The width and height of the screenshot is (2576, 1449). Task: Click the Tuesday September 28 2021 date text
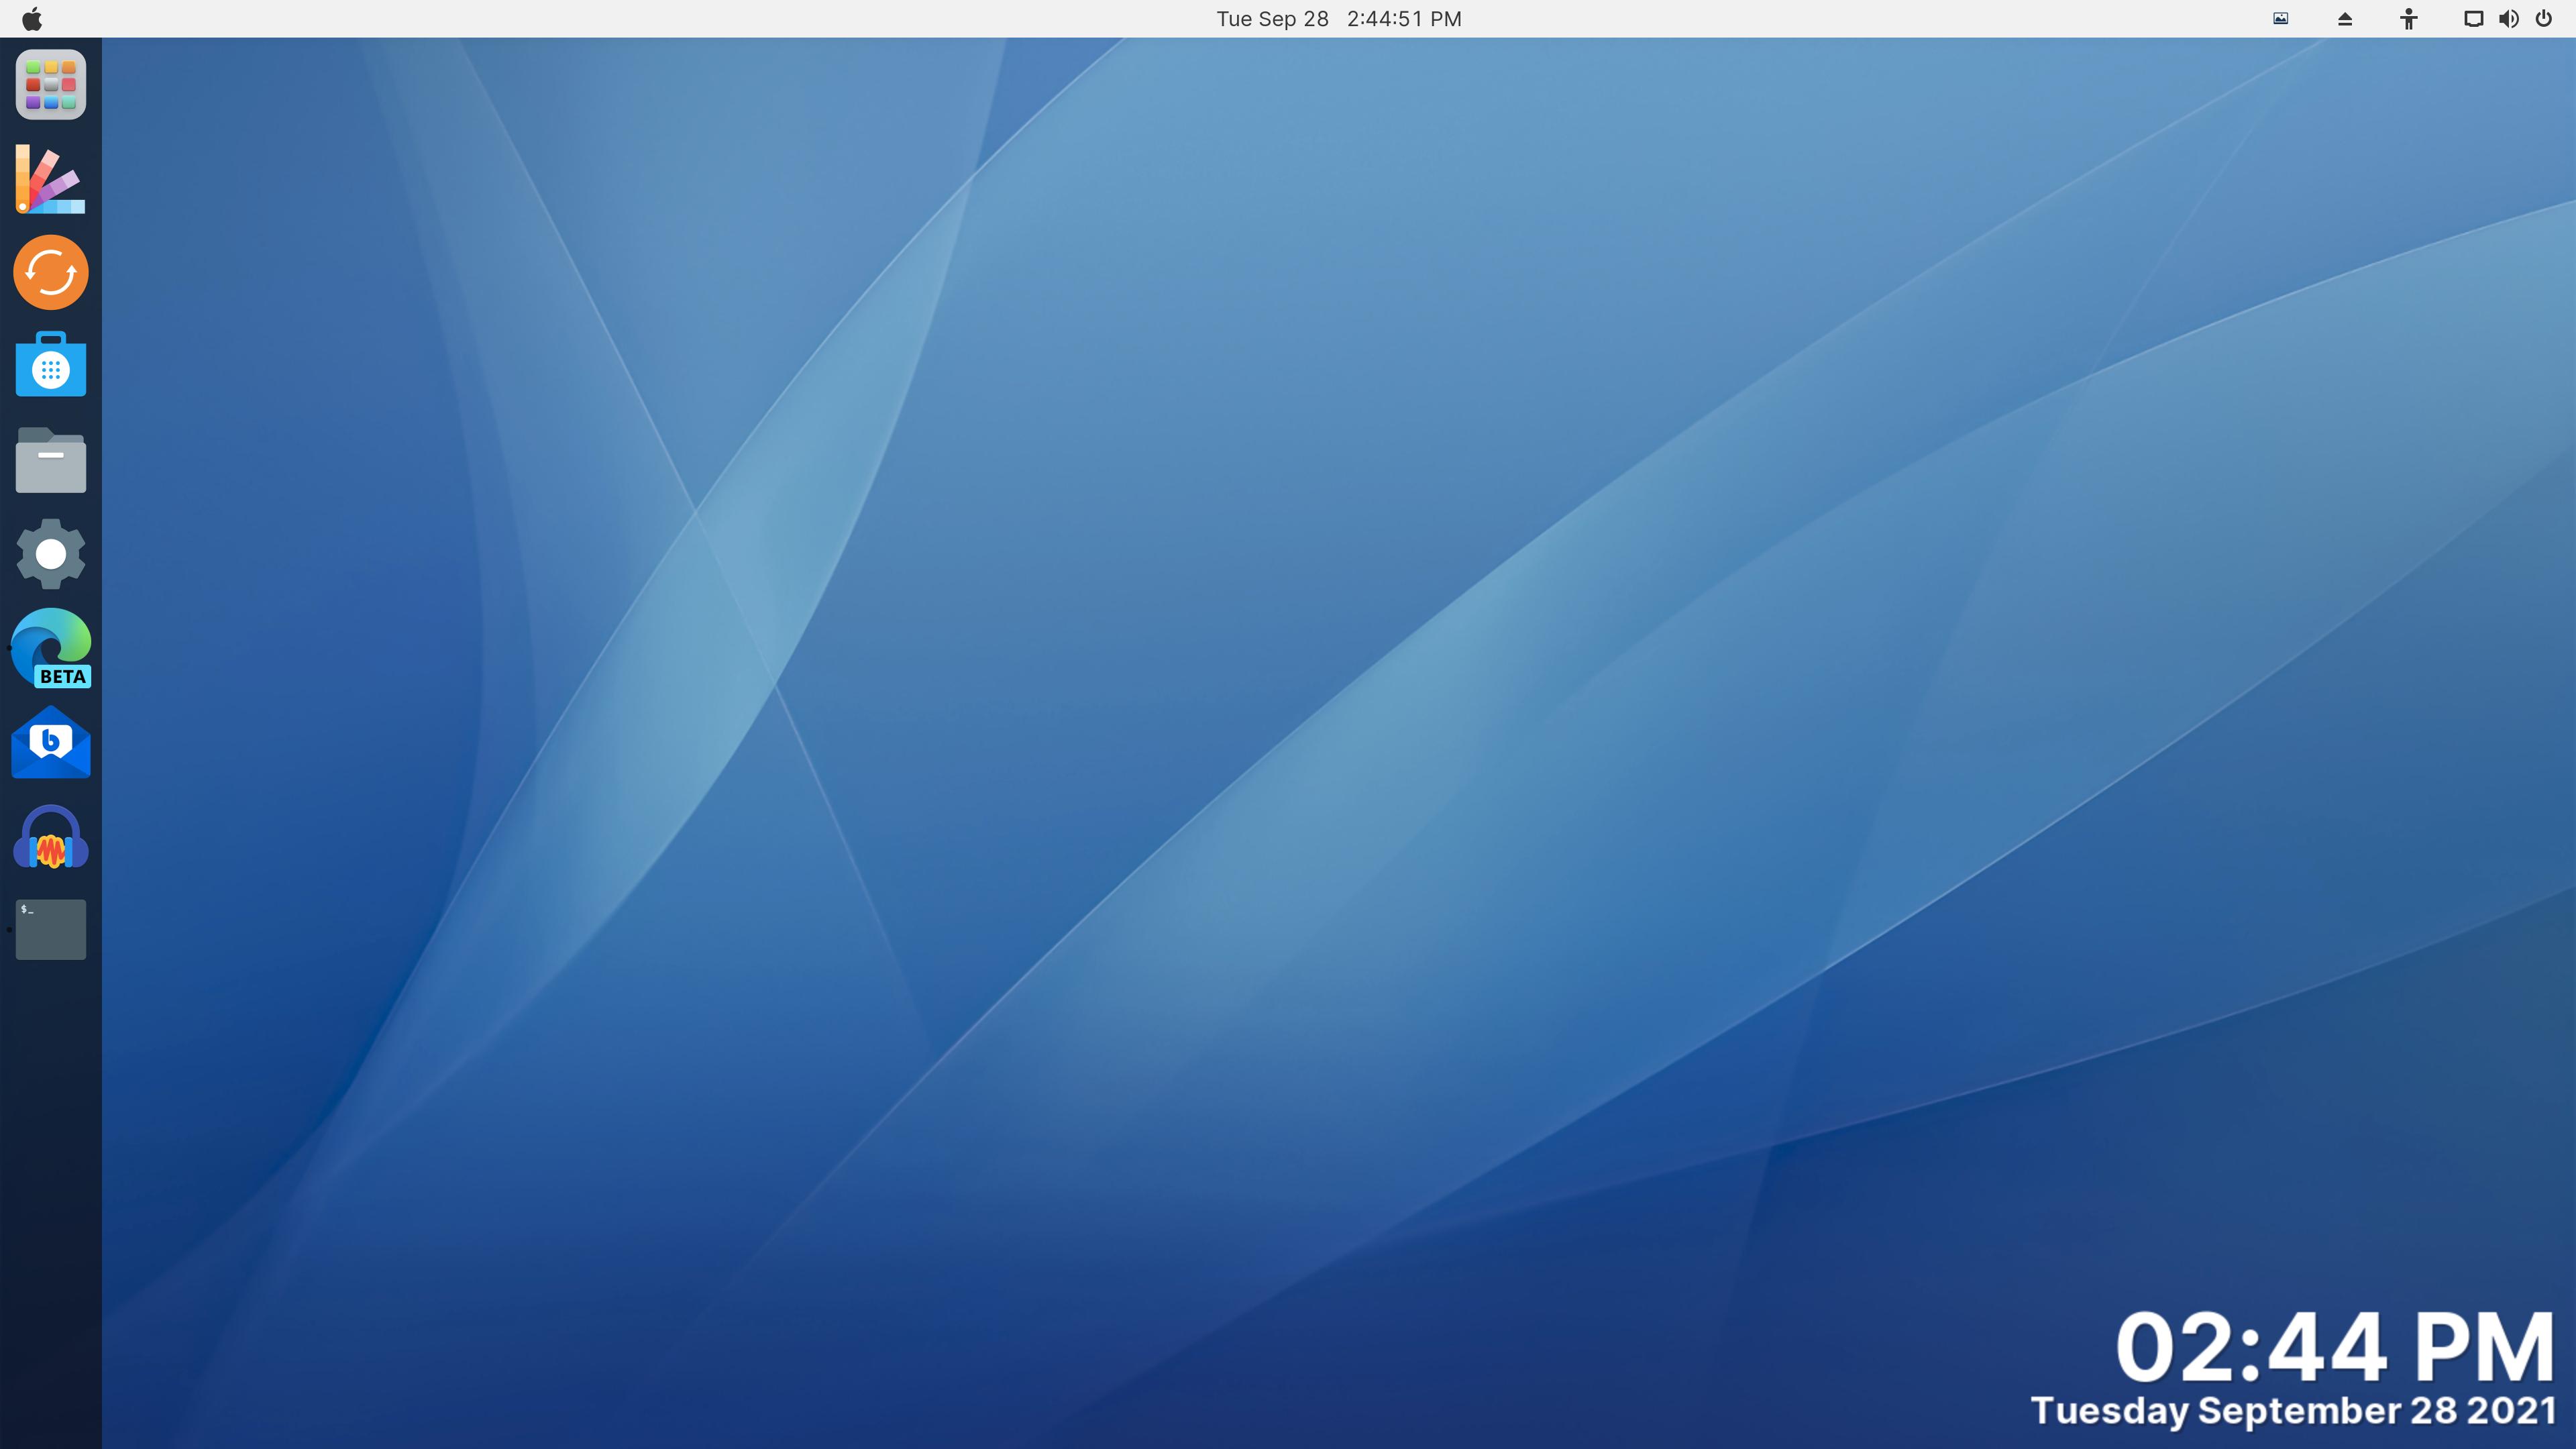pyautogui.click(x=2293, y=1410)
